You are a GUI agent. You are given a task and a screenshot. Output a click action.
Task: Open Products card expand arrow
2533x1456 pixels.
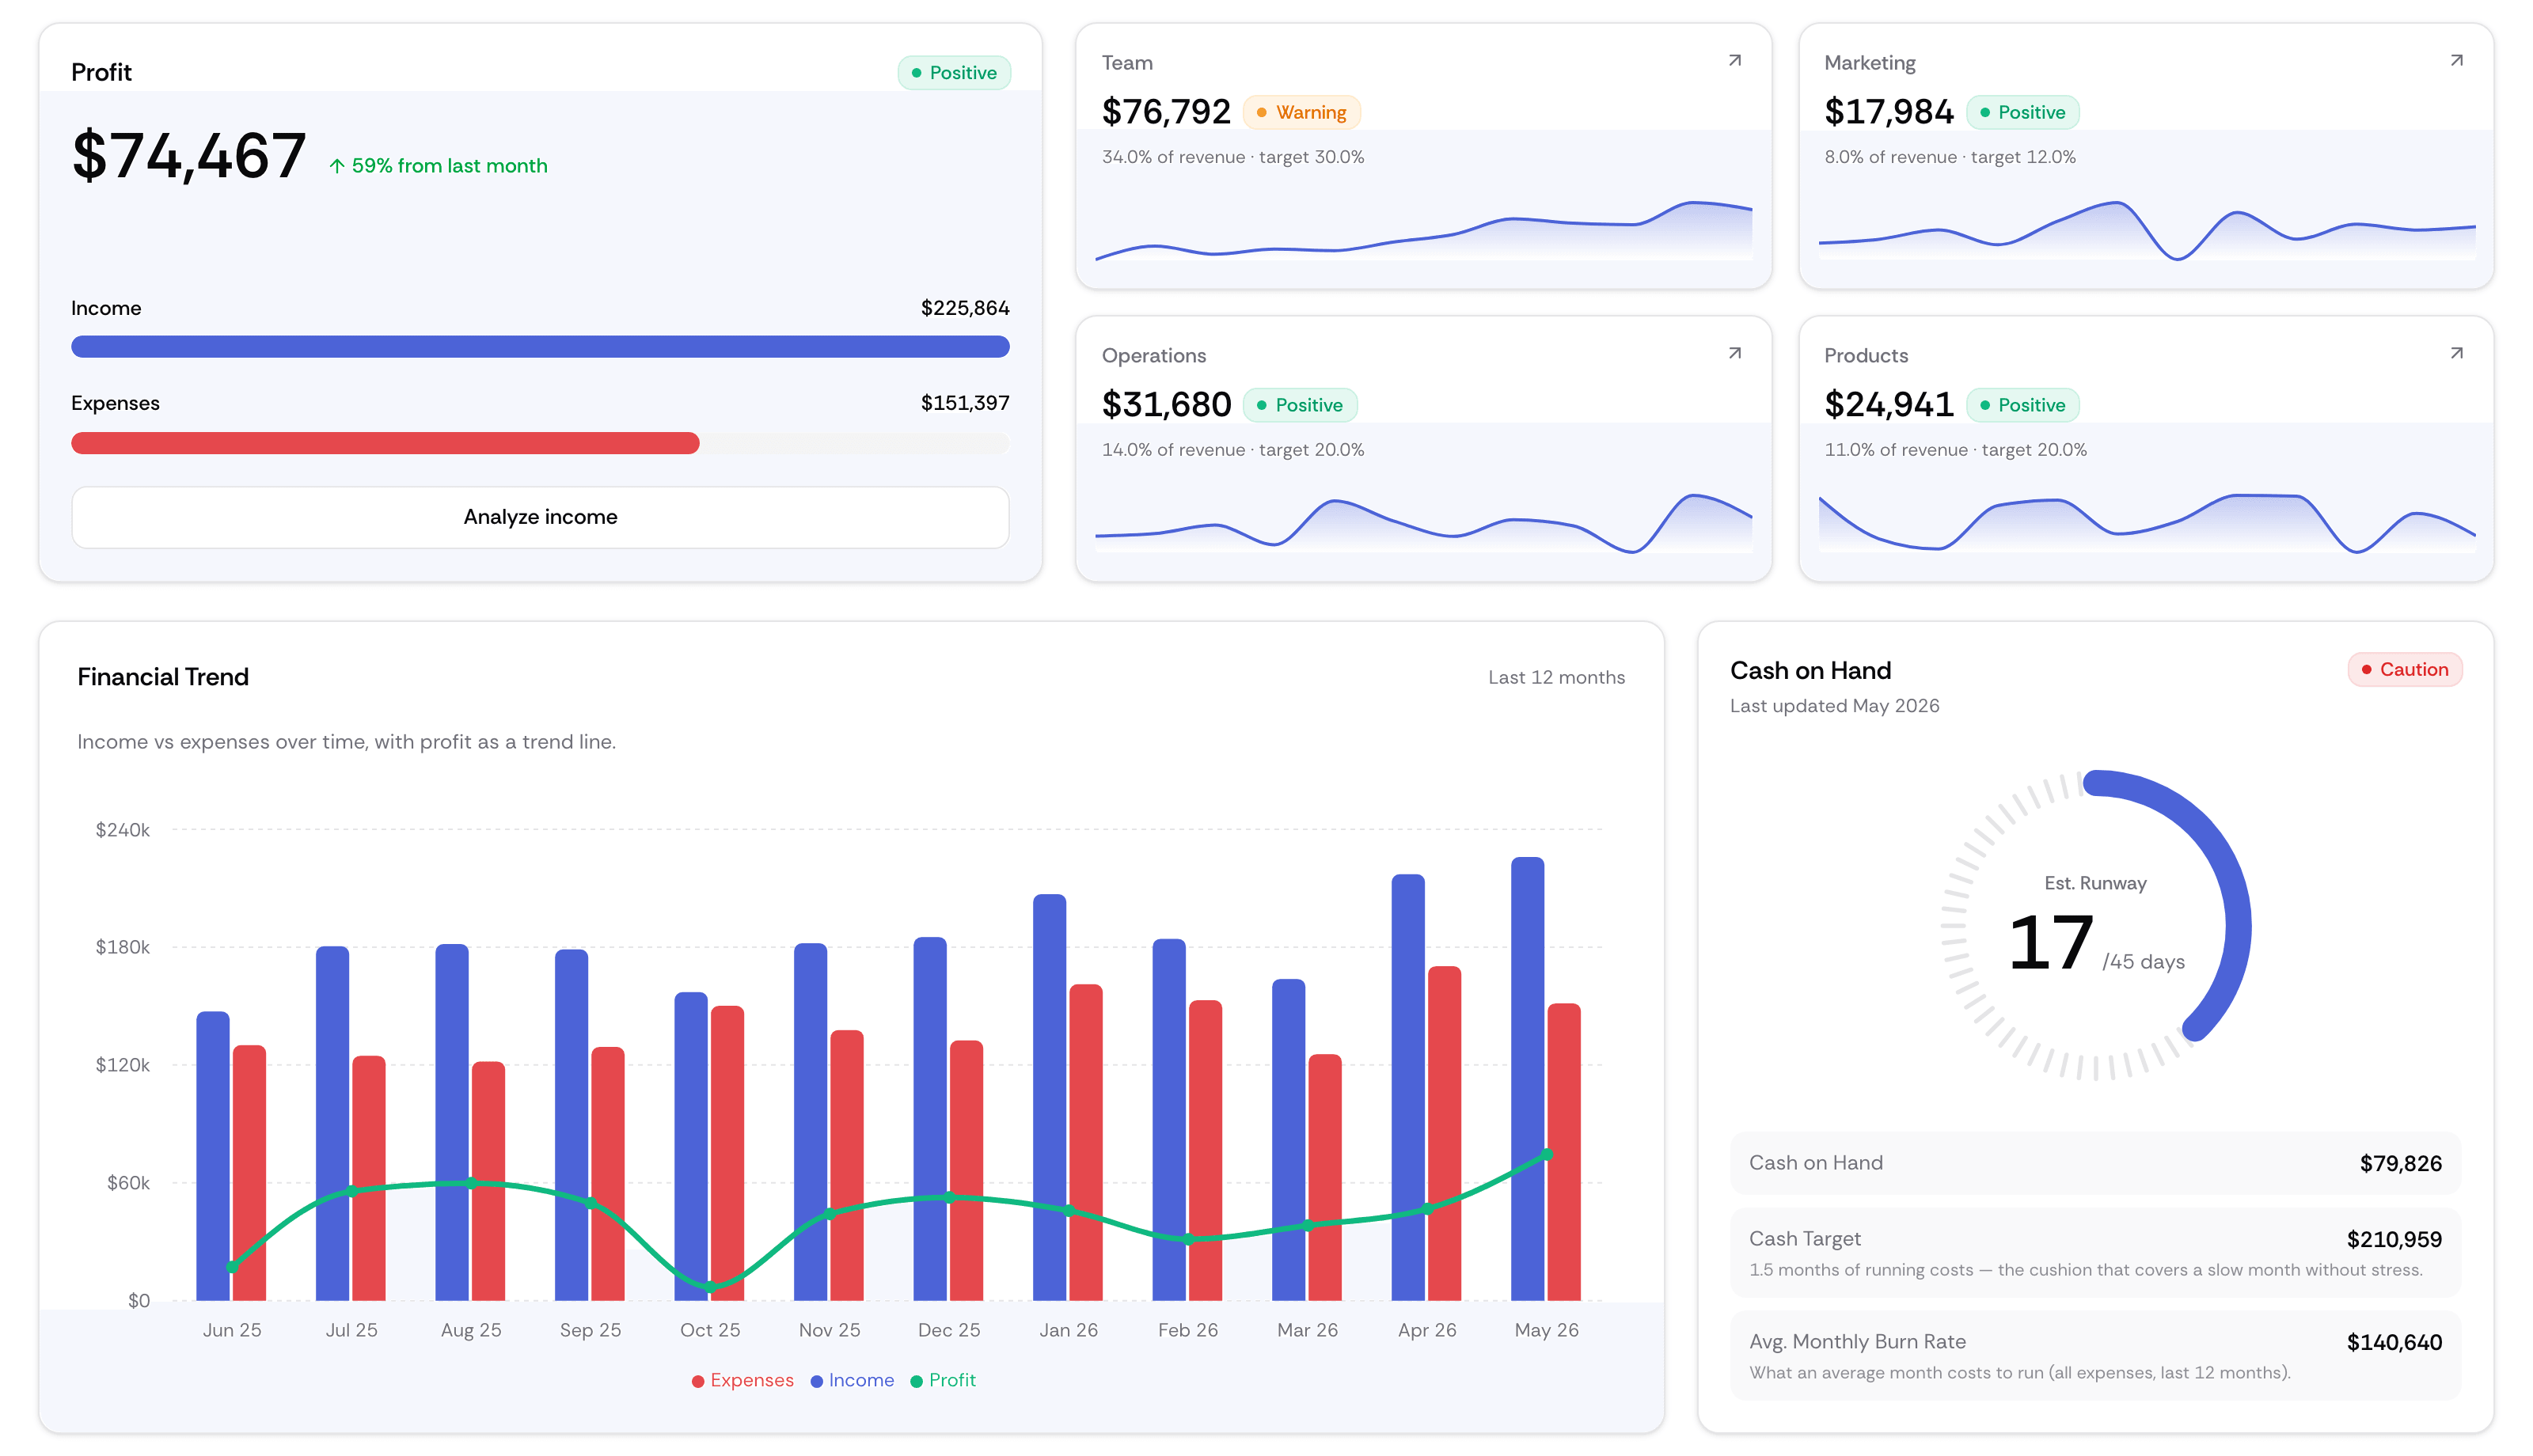[2456, 354]
